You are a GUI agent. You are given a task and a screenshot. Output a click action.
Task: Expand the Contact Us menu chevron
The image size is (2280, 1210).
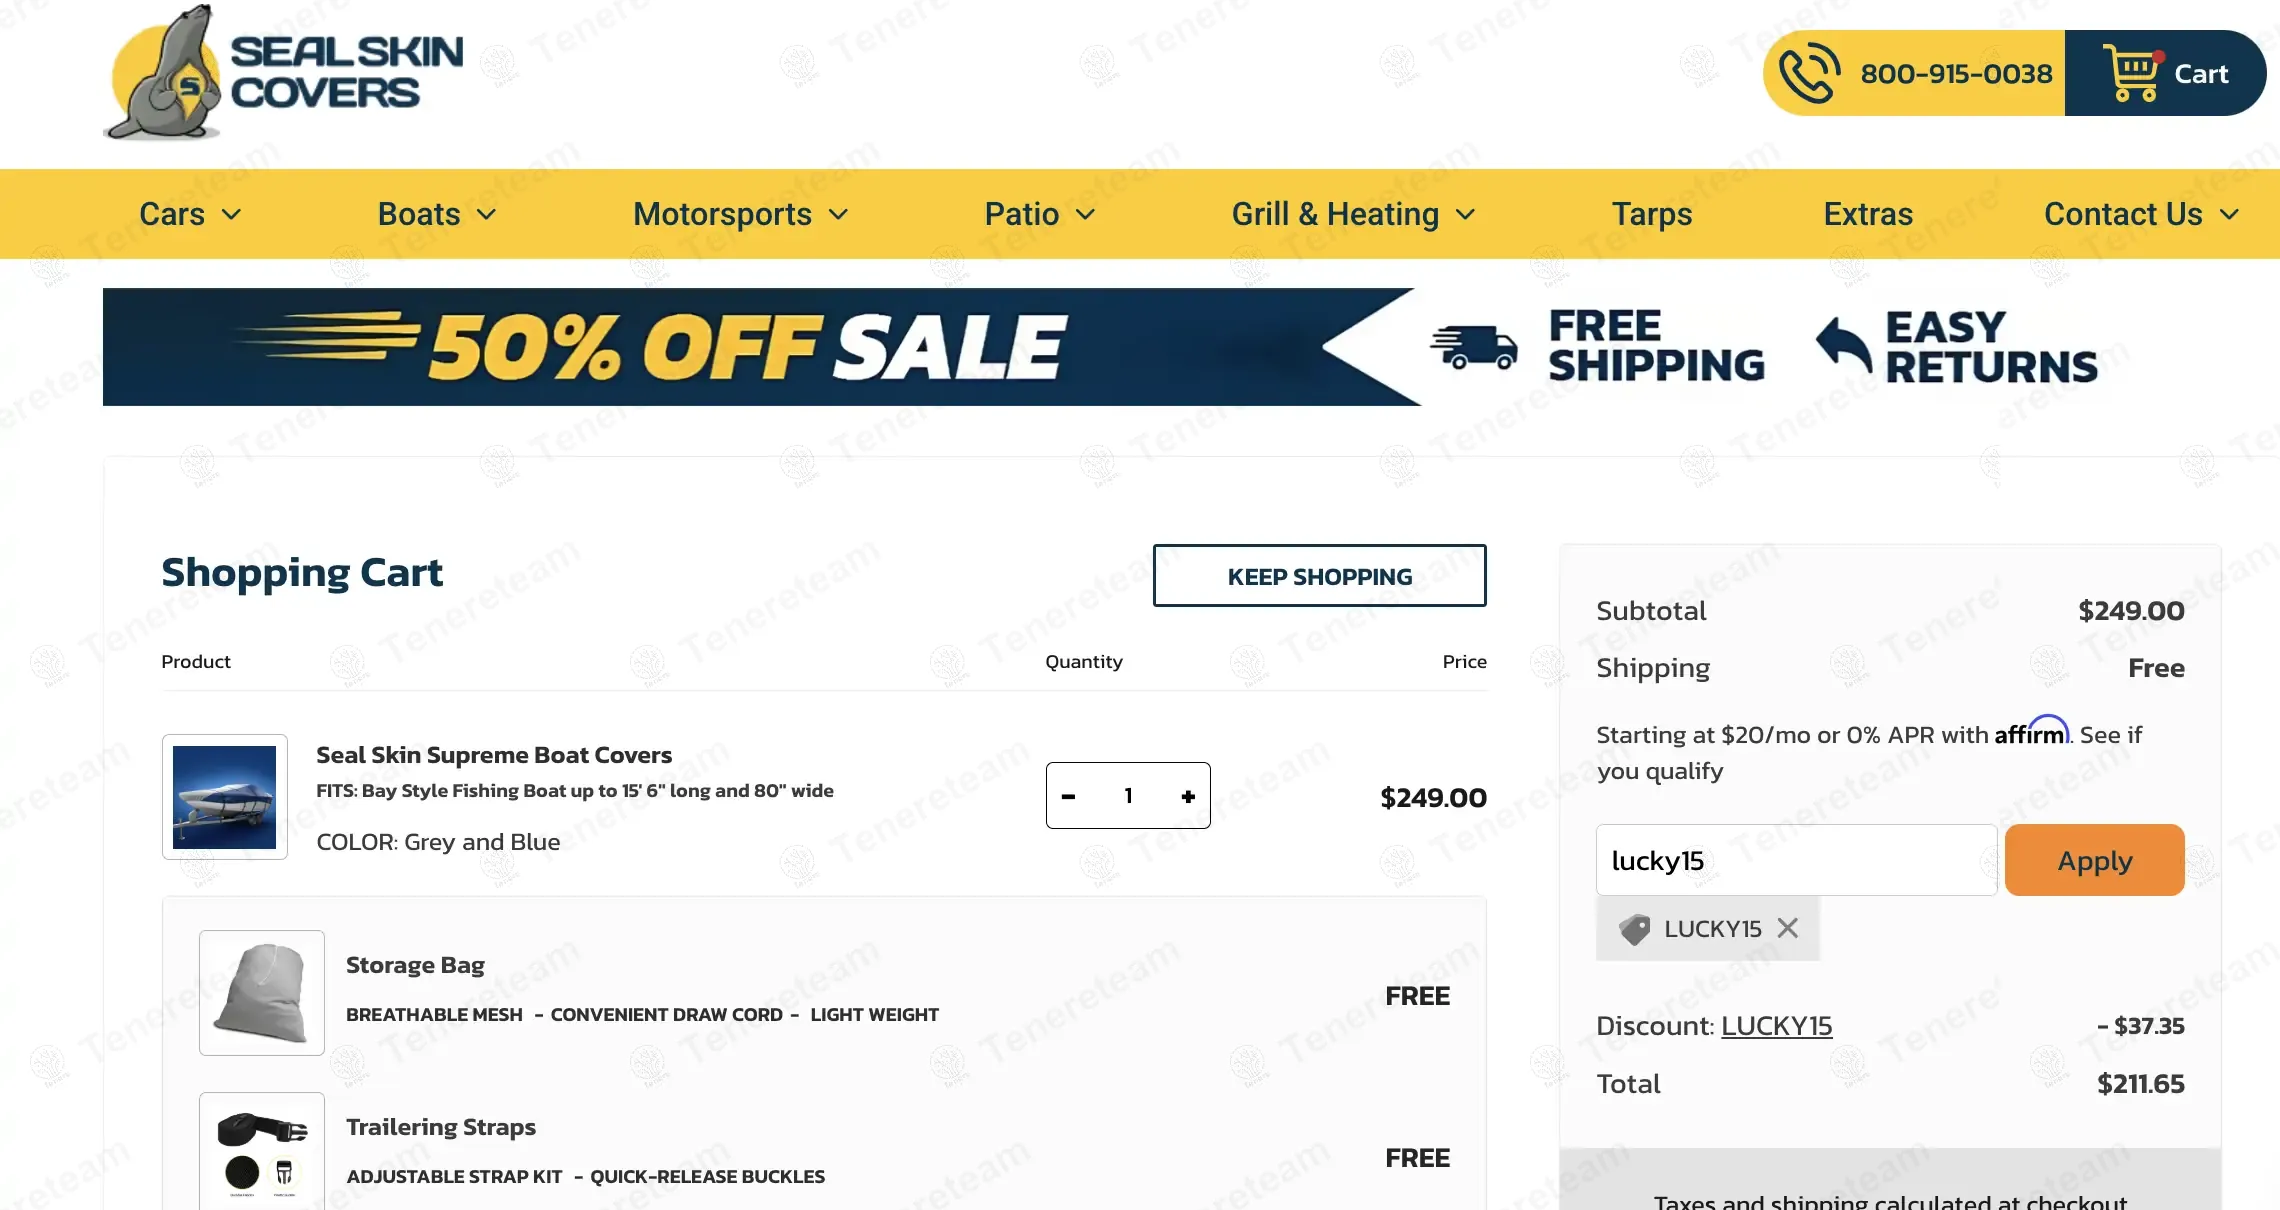pyautogui.click(x=2229, y=214)
